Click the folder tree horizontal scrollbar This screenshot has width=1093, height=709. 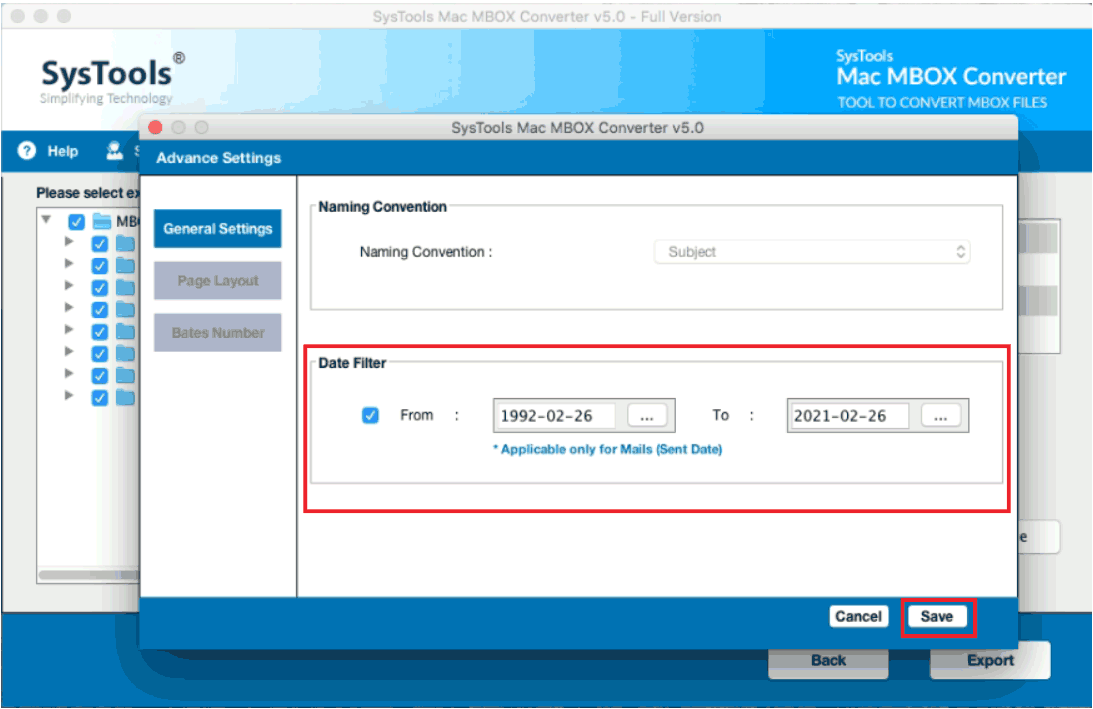[x=89, y=575]
